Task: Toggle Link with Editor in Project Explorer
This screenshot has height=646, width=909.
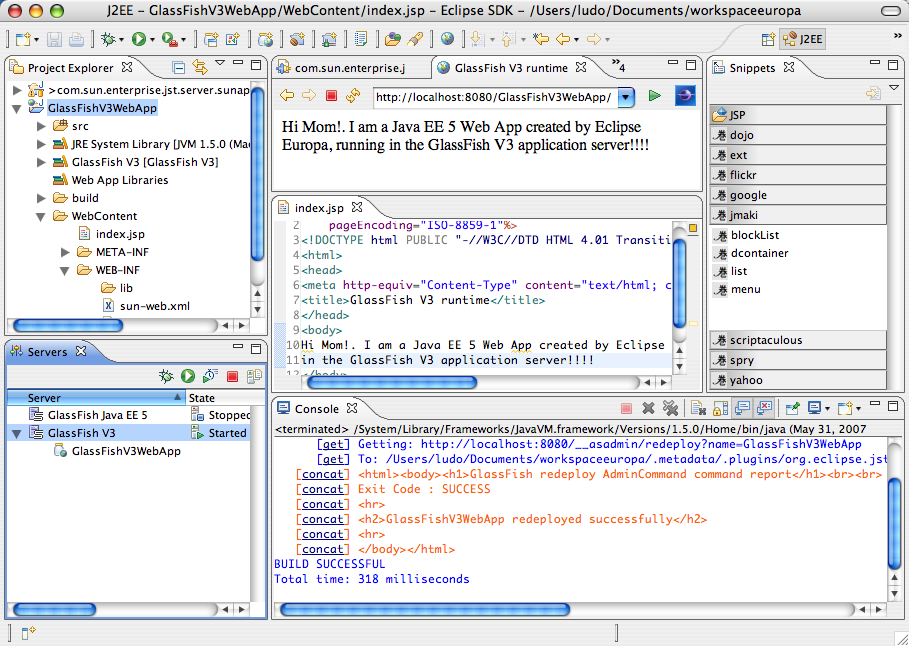Action: point(200,67)
